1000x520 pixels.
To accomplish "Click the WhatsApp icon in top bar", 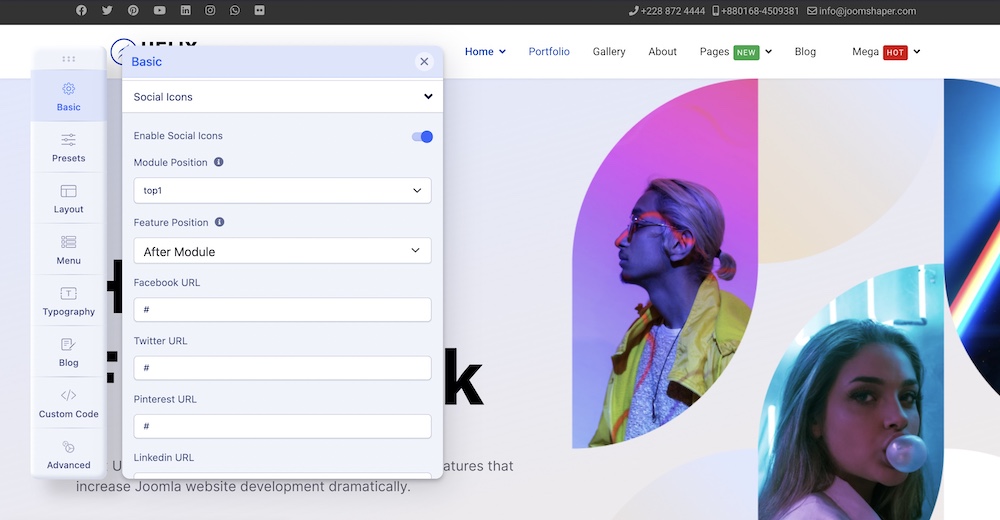I will tap(235, 11).
